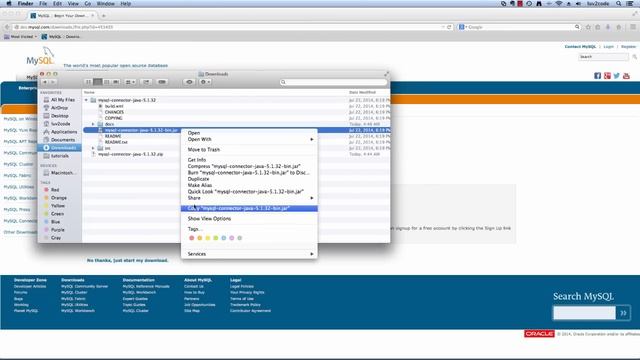This screenshot has width=640, height=360.
Task: Focus the Finder window search field
Action: click(x=333, y=82)
